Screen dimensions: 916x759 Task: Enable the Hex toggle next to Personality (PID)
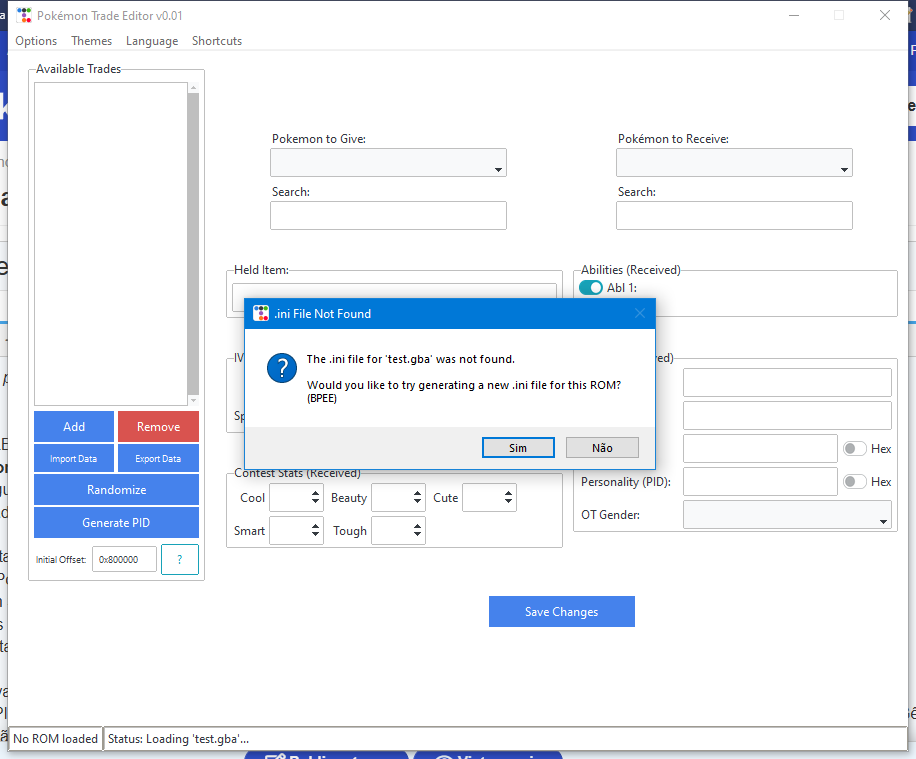click(x=855, y=481)
